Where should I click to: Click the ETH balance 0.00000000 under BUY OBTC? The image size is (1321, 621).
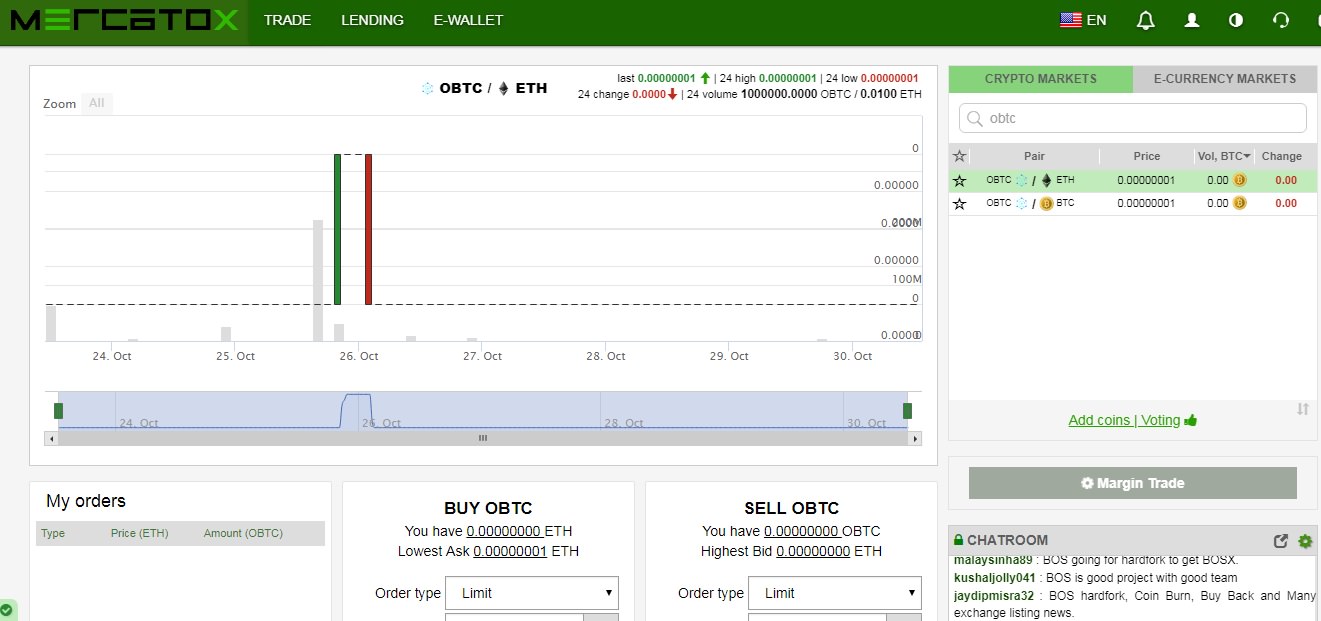point(504,531)
